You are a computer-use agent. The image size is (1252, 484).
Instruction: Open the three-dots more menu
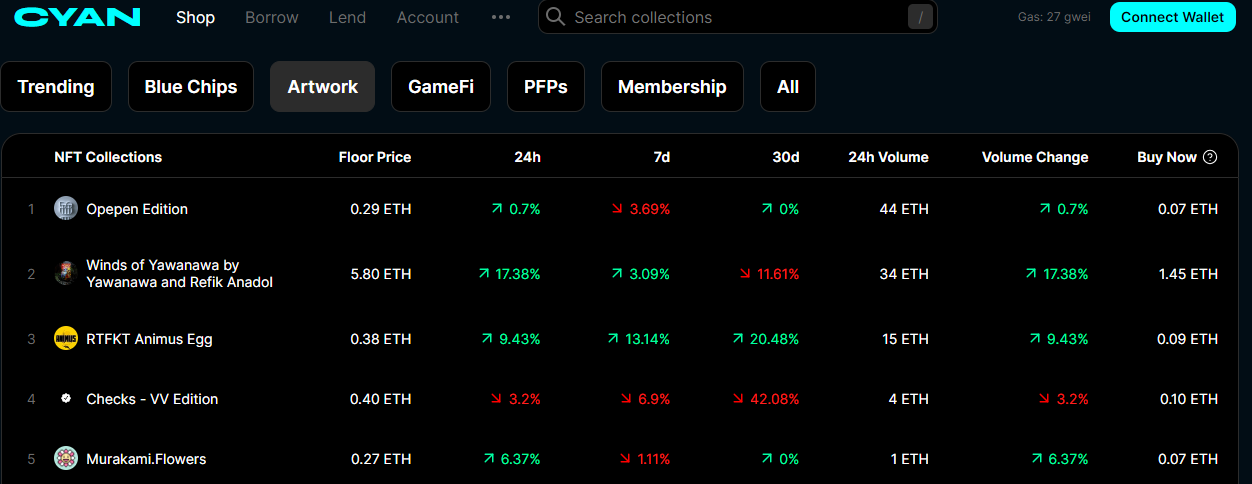(502, 18)
